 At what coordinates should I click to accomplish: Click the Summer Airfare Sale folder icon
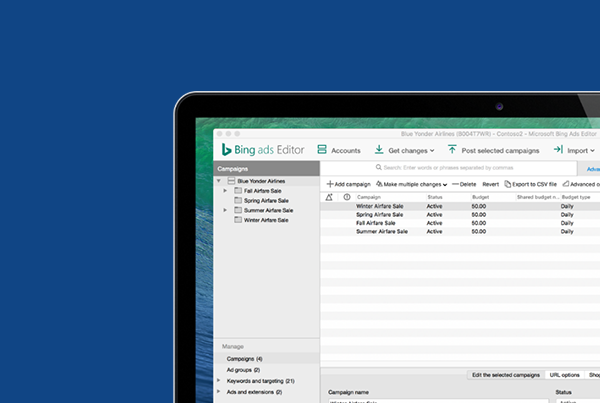[x=238, y=210]
